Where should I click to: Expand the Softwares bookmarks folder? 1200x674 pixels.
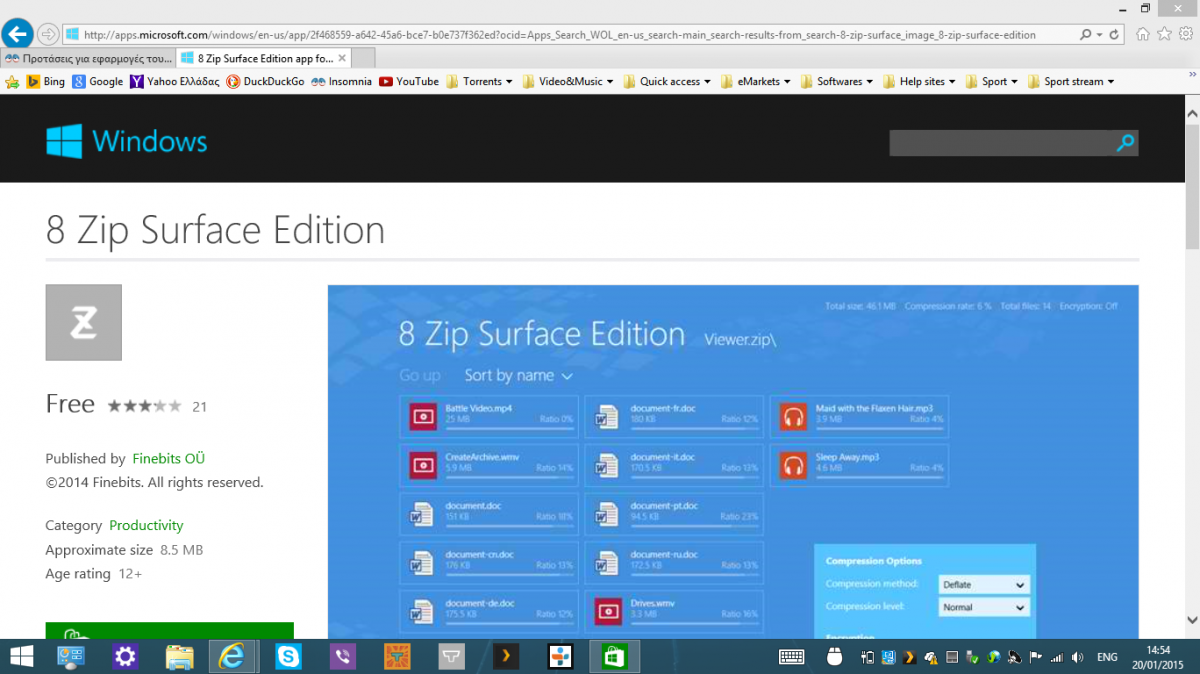coord(836,82)
